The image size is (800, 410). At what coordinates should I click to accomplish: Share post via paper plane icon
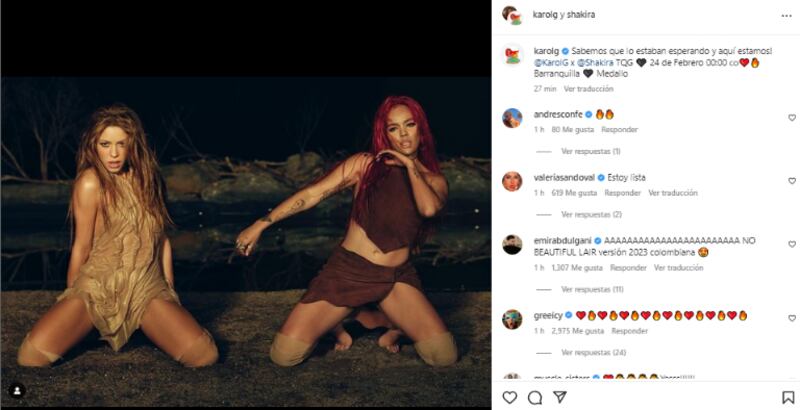[x=560, y=397]
